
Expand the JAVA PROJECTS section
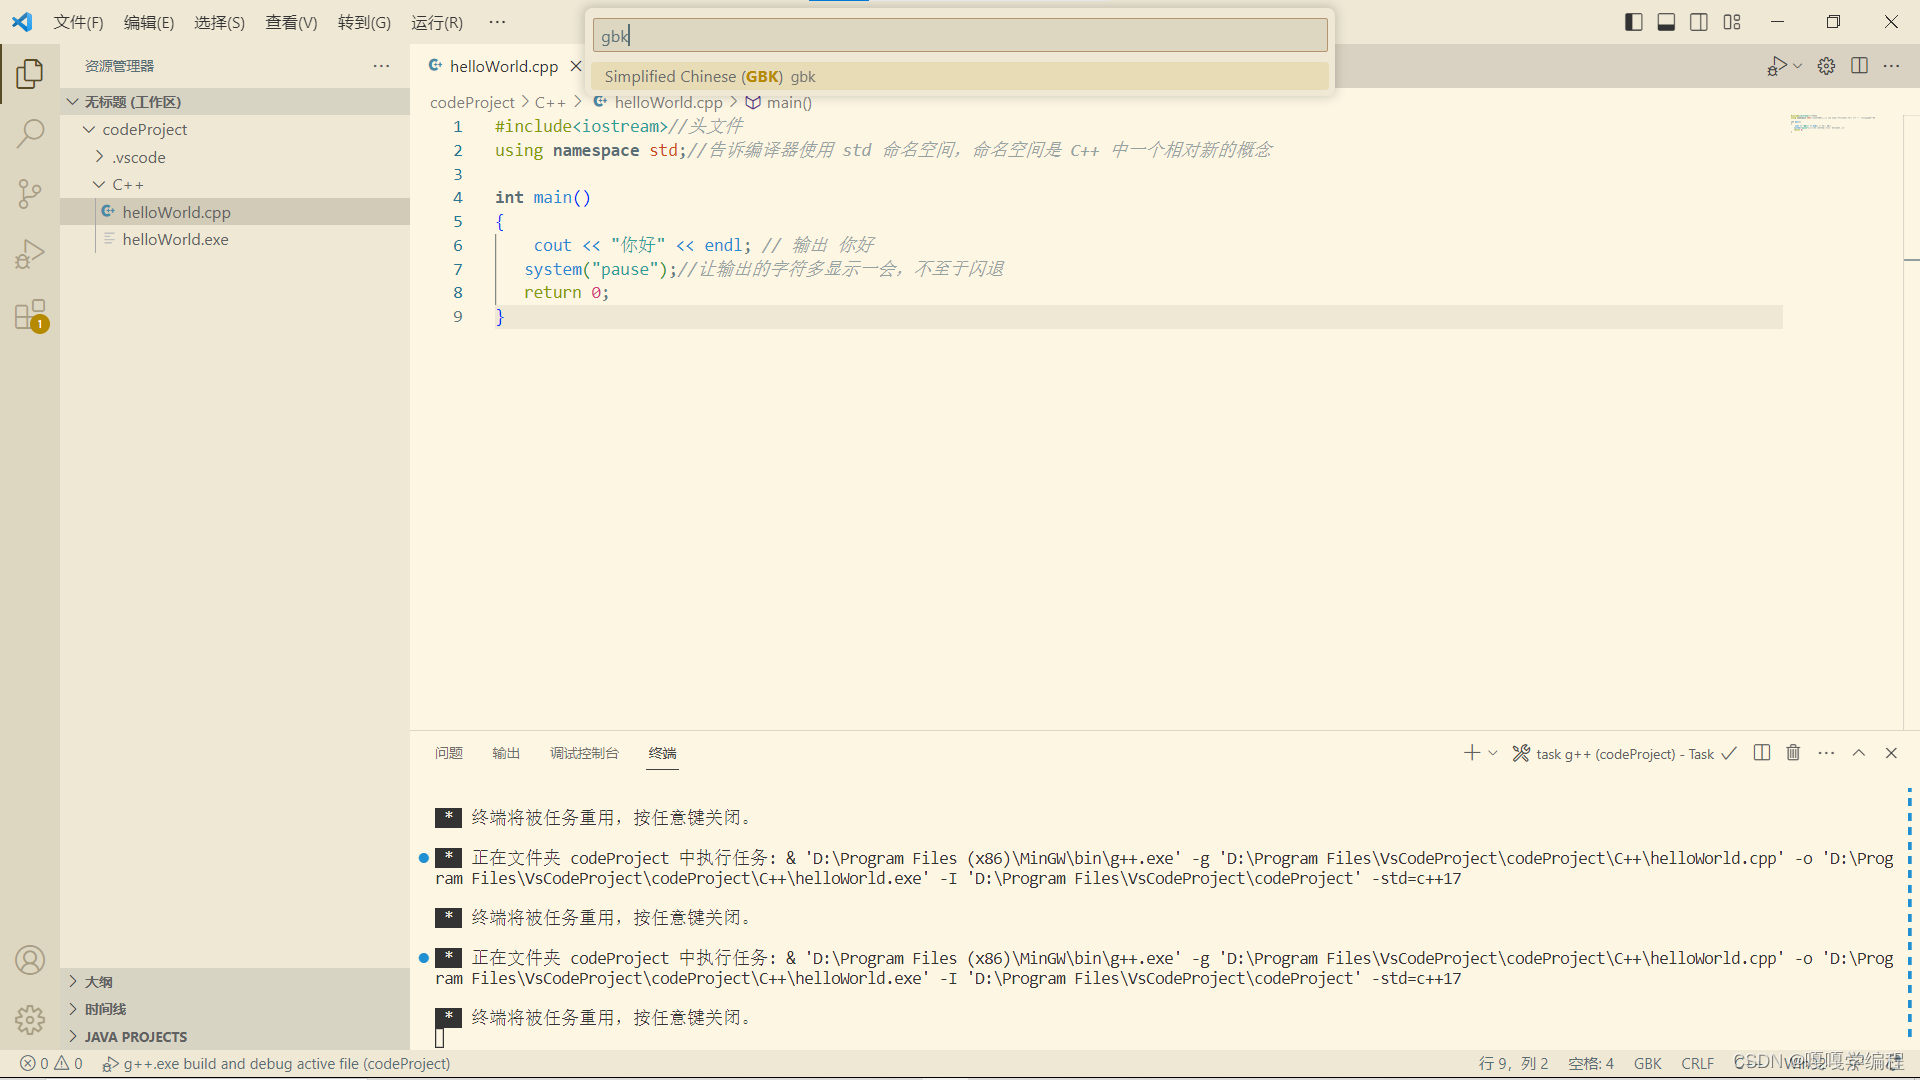235,1037
